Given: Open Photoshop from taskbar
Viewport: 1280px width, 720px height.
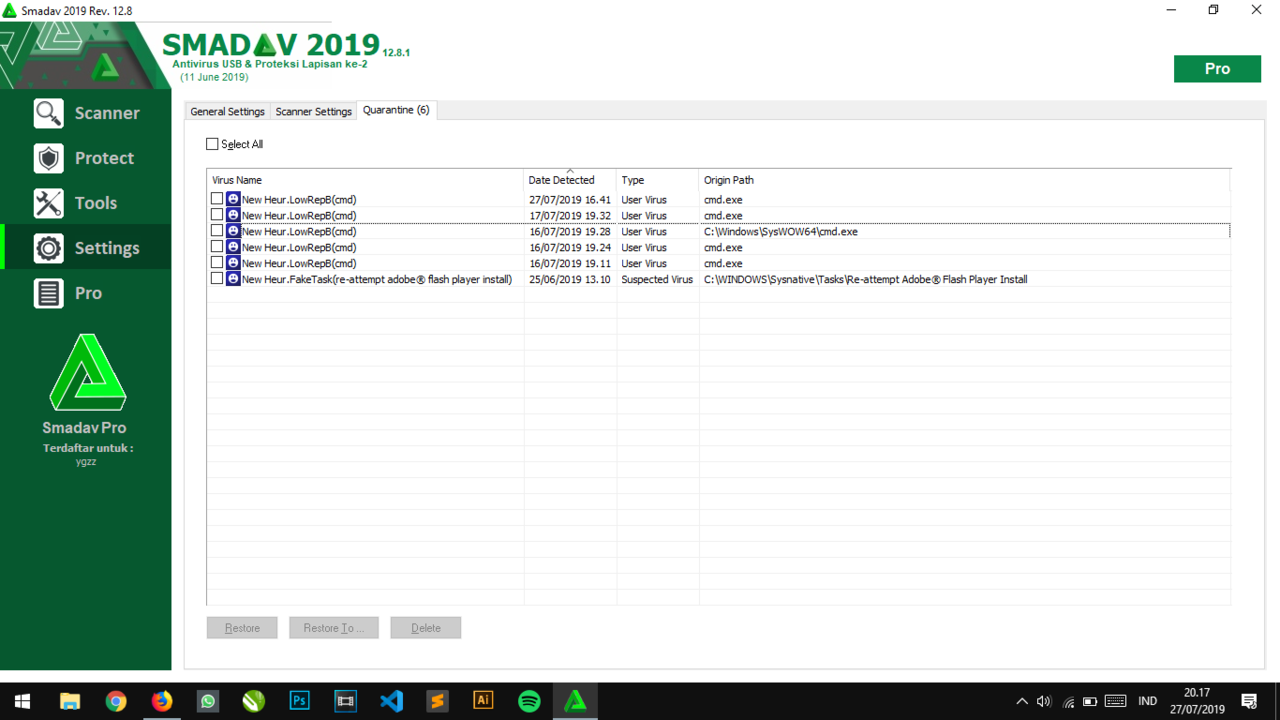Looking at the screenshot, I should 299,701.
